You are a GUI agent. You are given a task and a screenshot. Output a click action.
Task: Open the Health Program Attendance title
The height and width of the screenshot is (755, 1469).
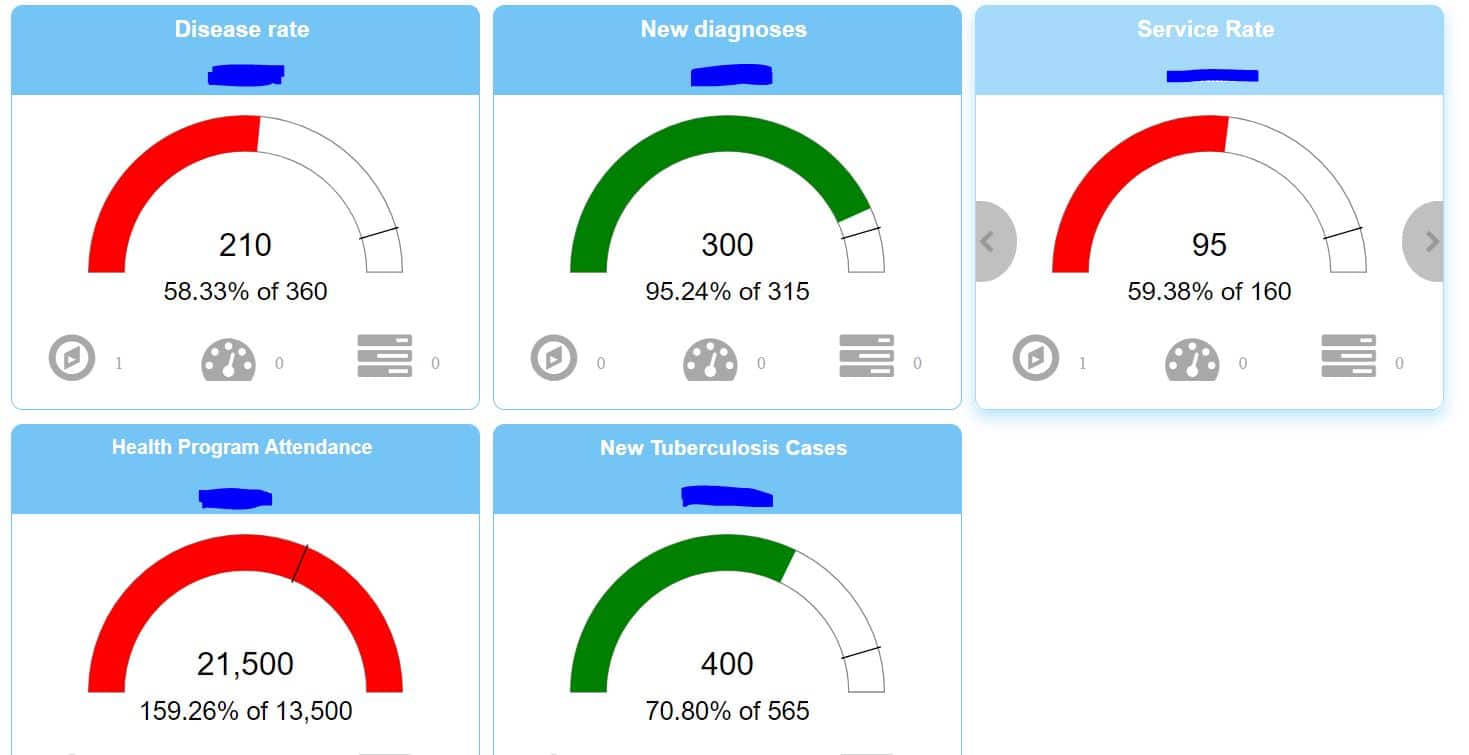coord(242,447)
